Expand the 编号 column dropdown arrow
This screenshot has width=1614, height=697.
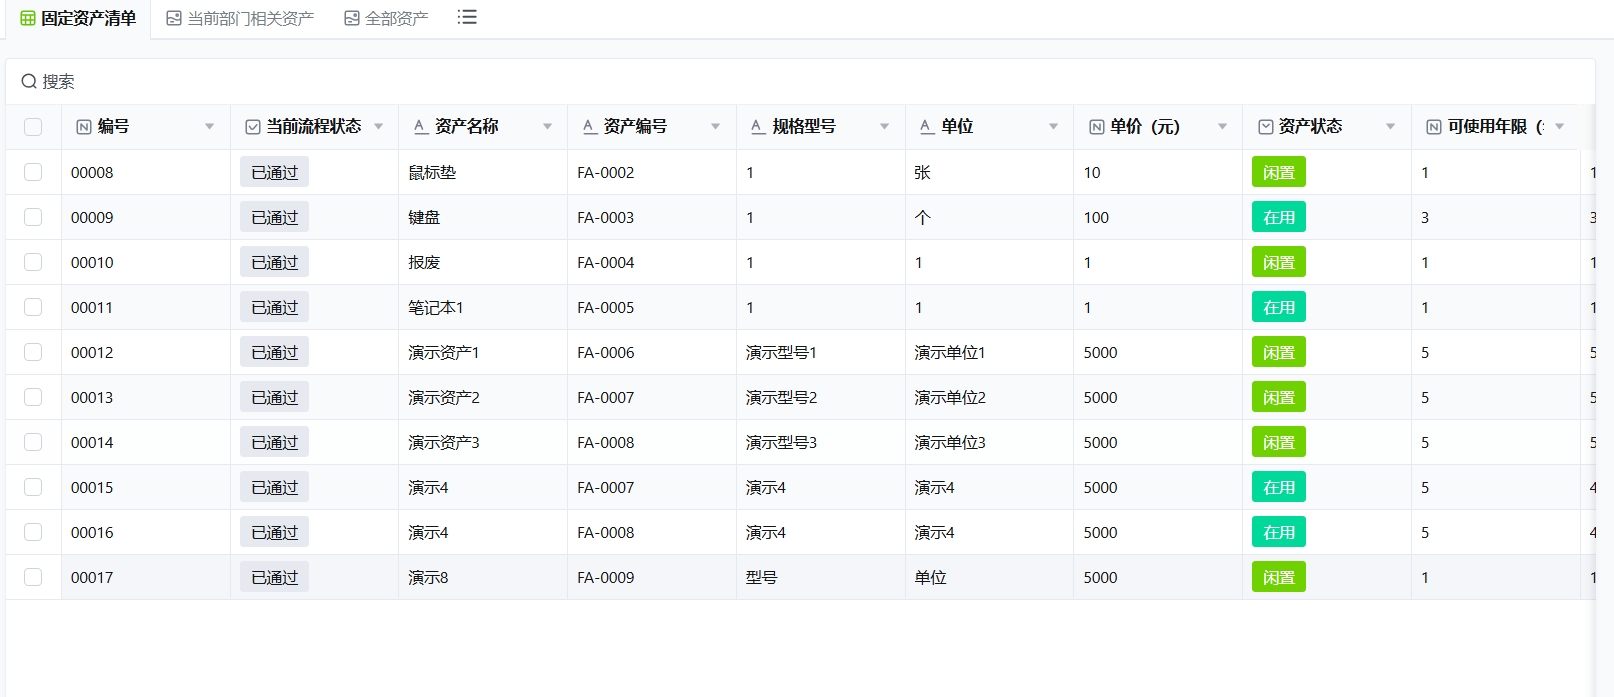(209, 127)
